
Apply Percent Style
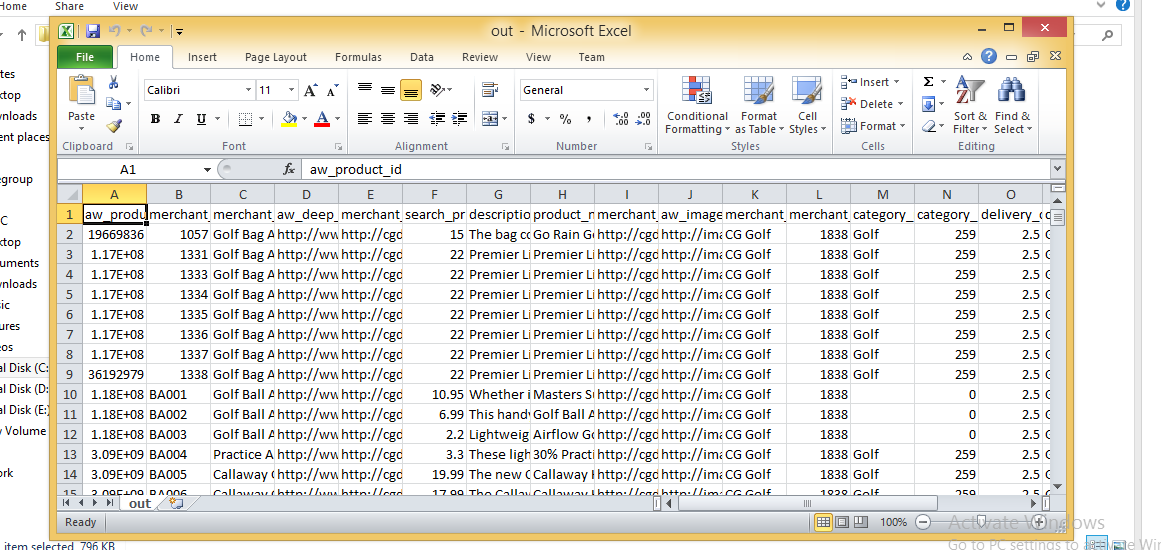tap(565, 118)
